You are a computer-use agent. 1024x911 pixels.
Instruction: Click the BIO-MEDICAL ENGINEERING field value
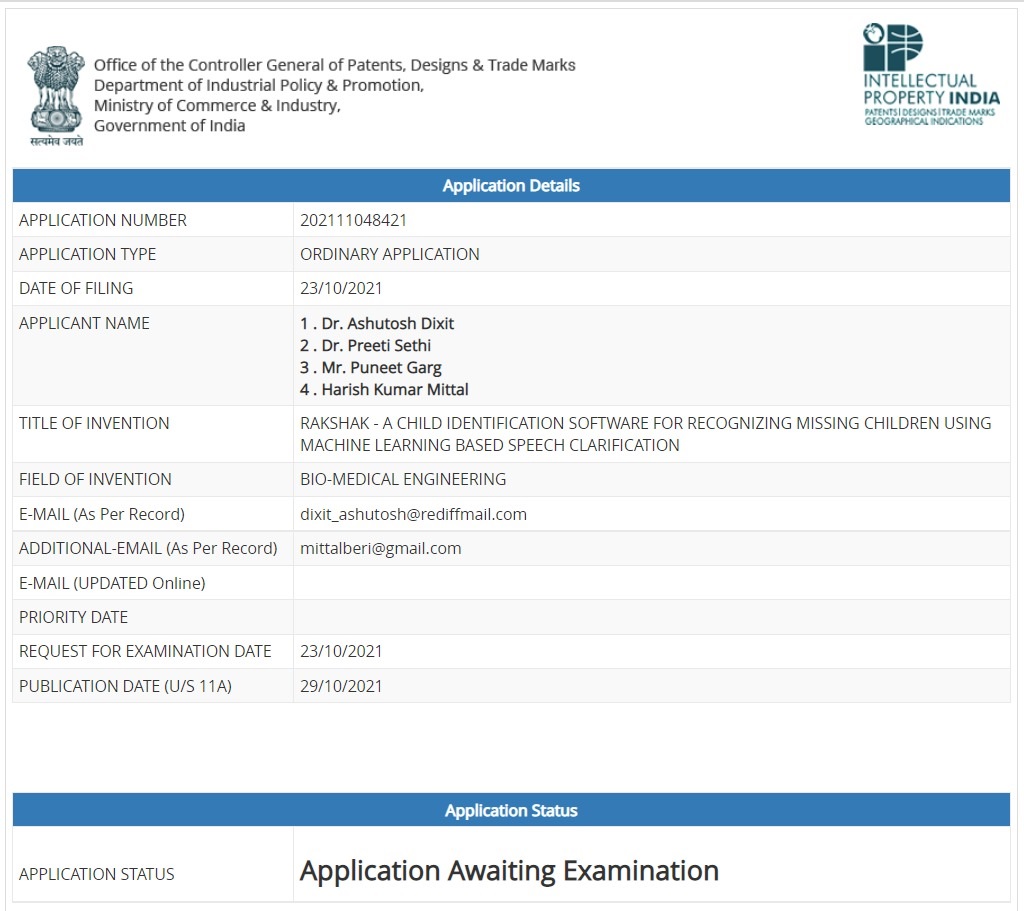[x=403, y=479]
